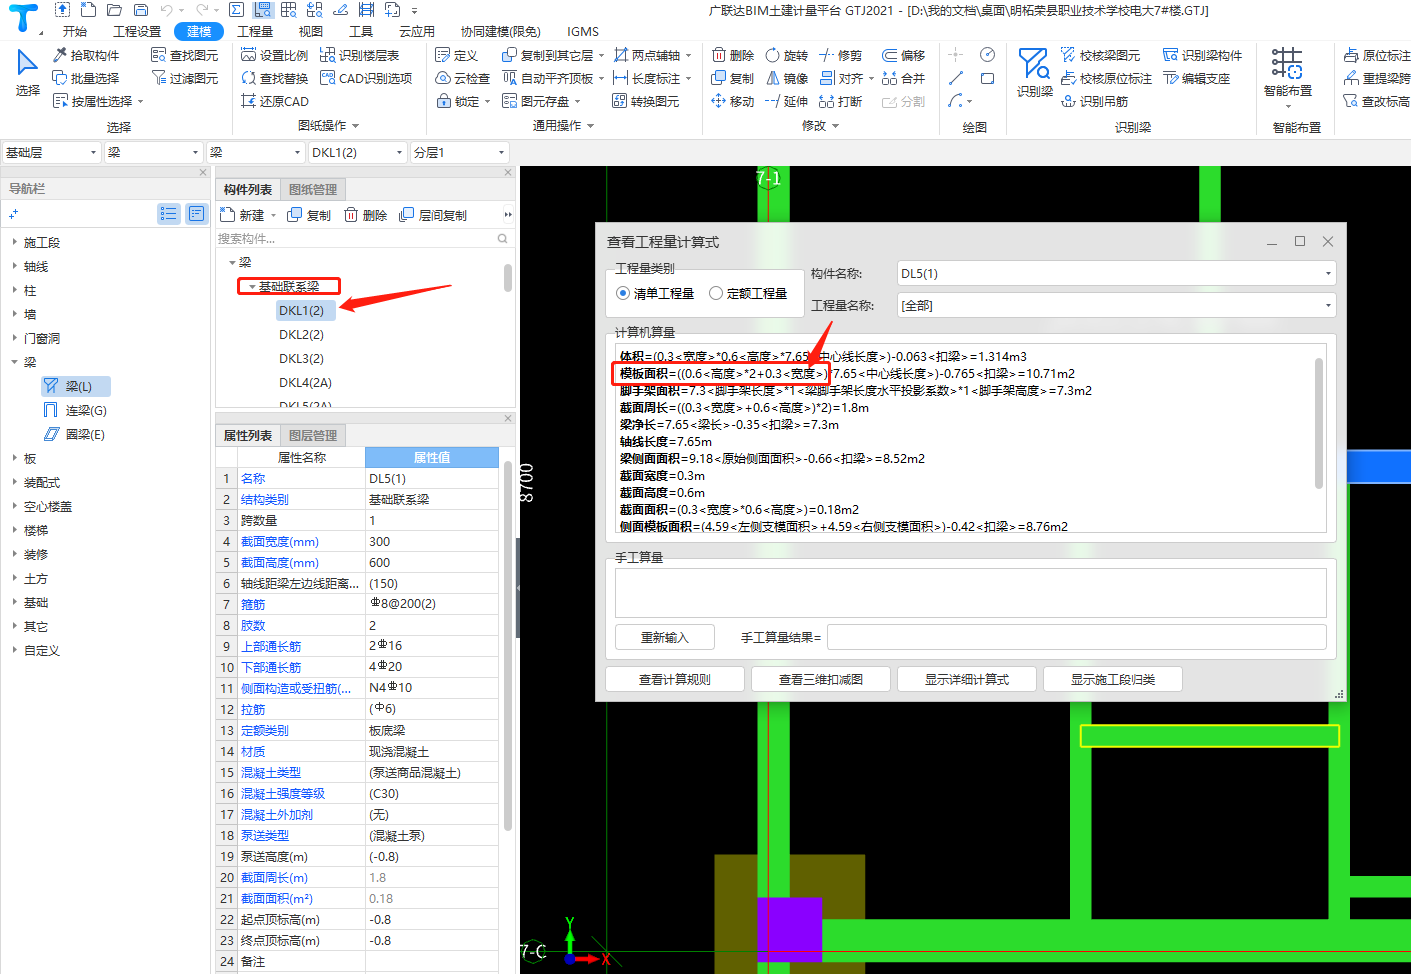This screenshot has height=974, width=1411.
Task: Click the 手工算量结果 input field
Action: (x=1077, y=637)
